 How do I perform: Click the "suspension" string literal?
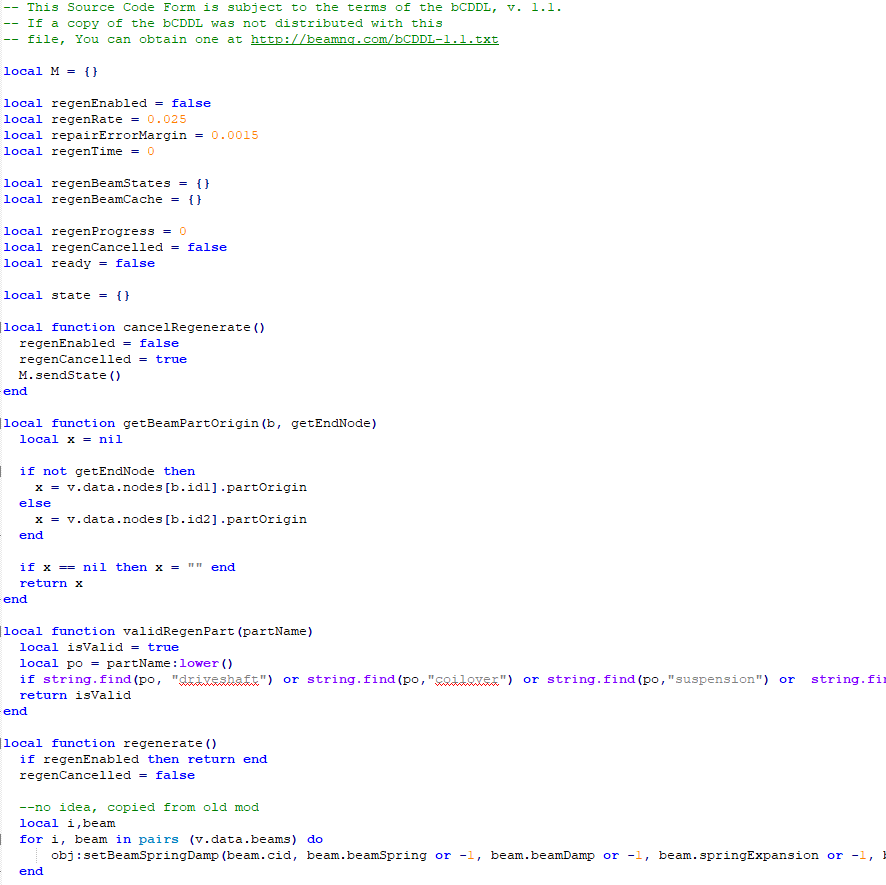coord(715,680)
